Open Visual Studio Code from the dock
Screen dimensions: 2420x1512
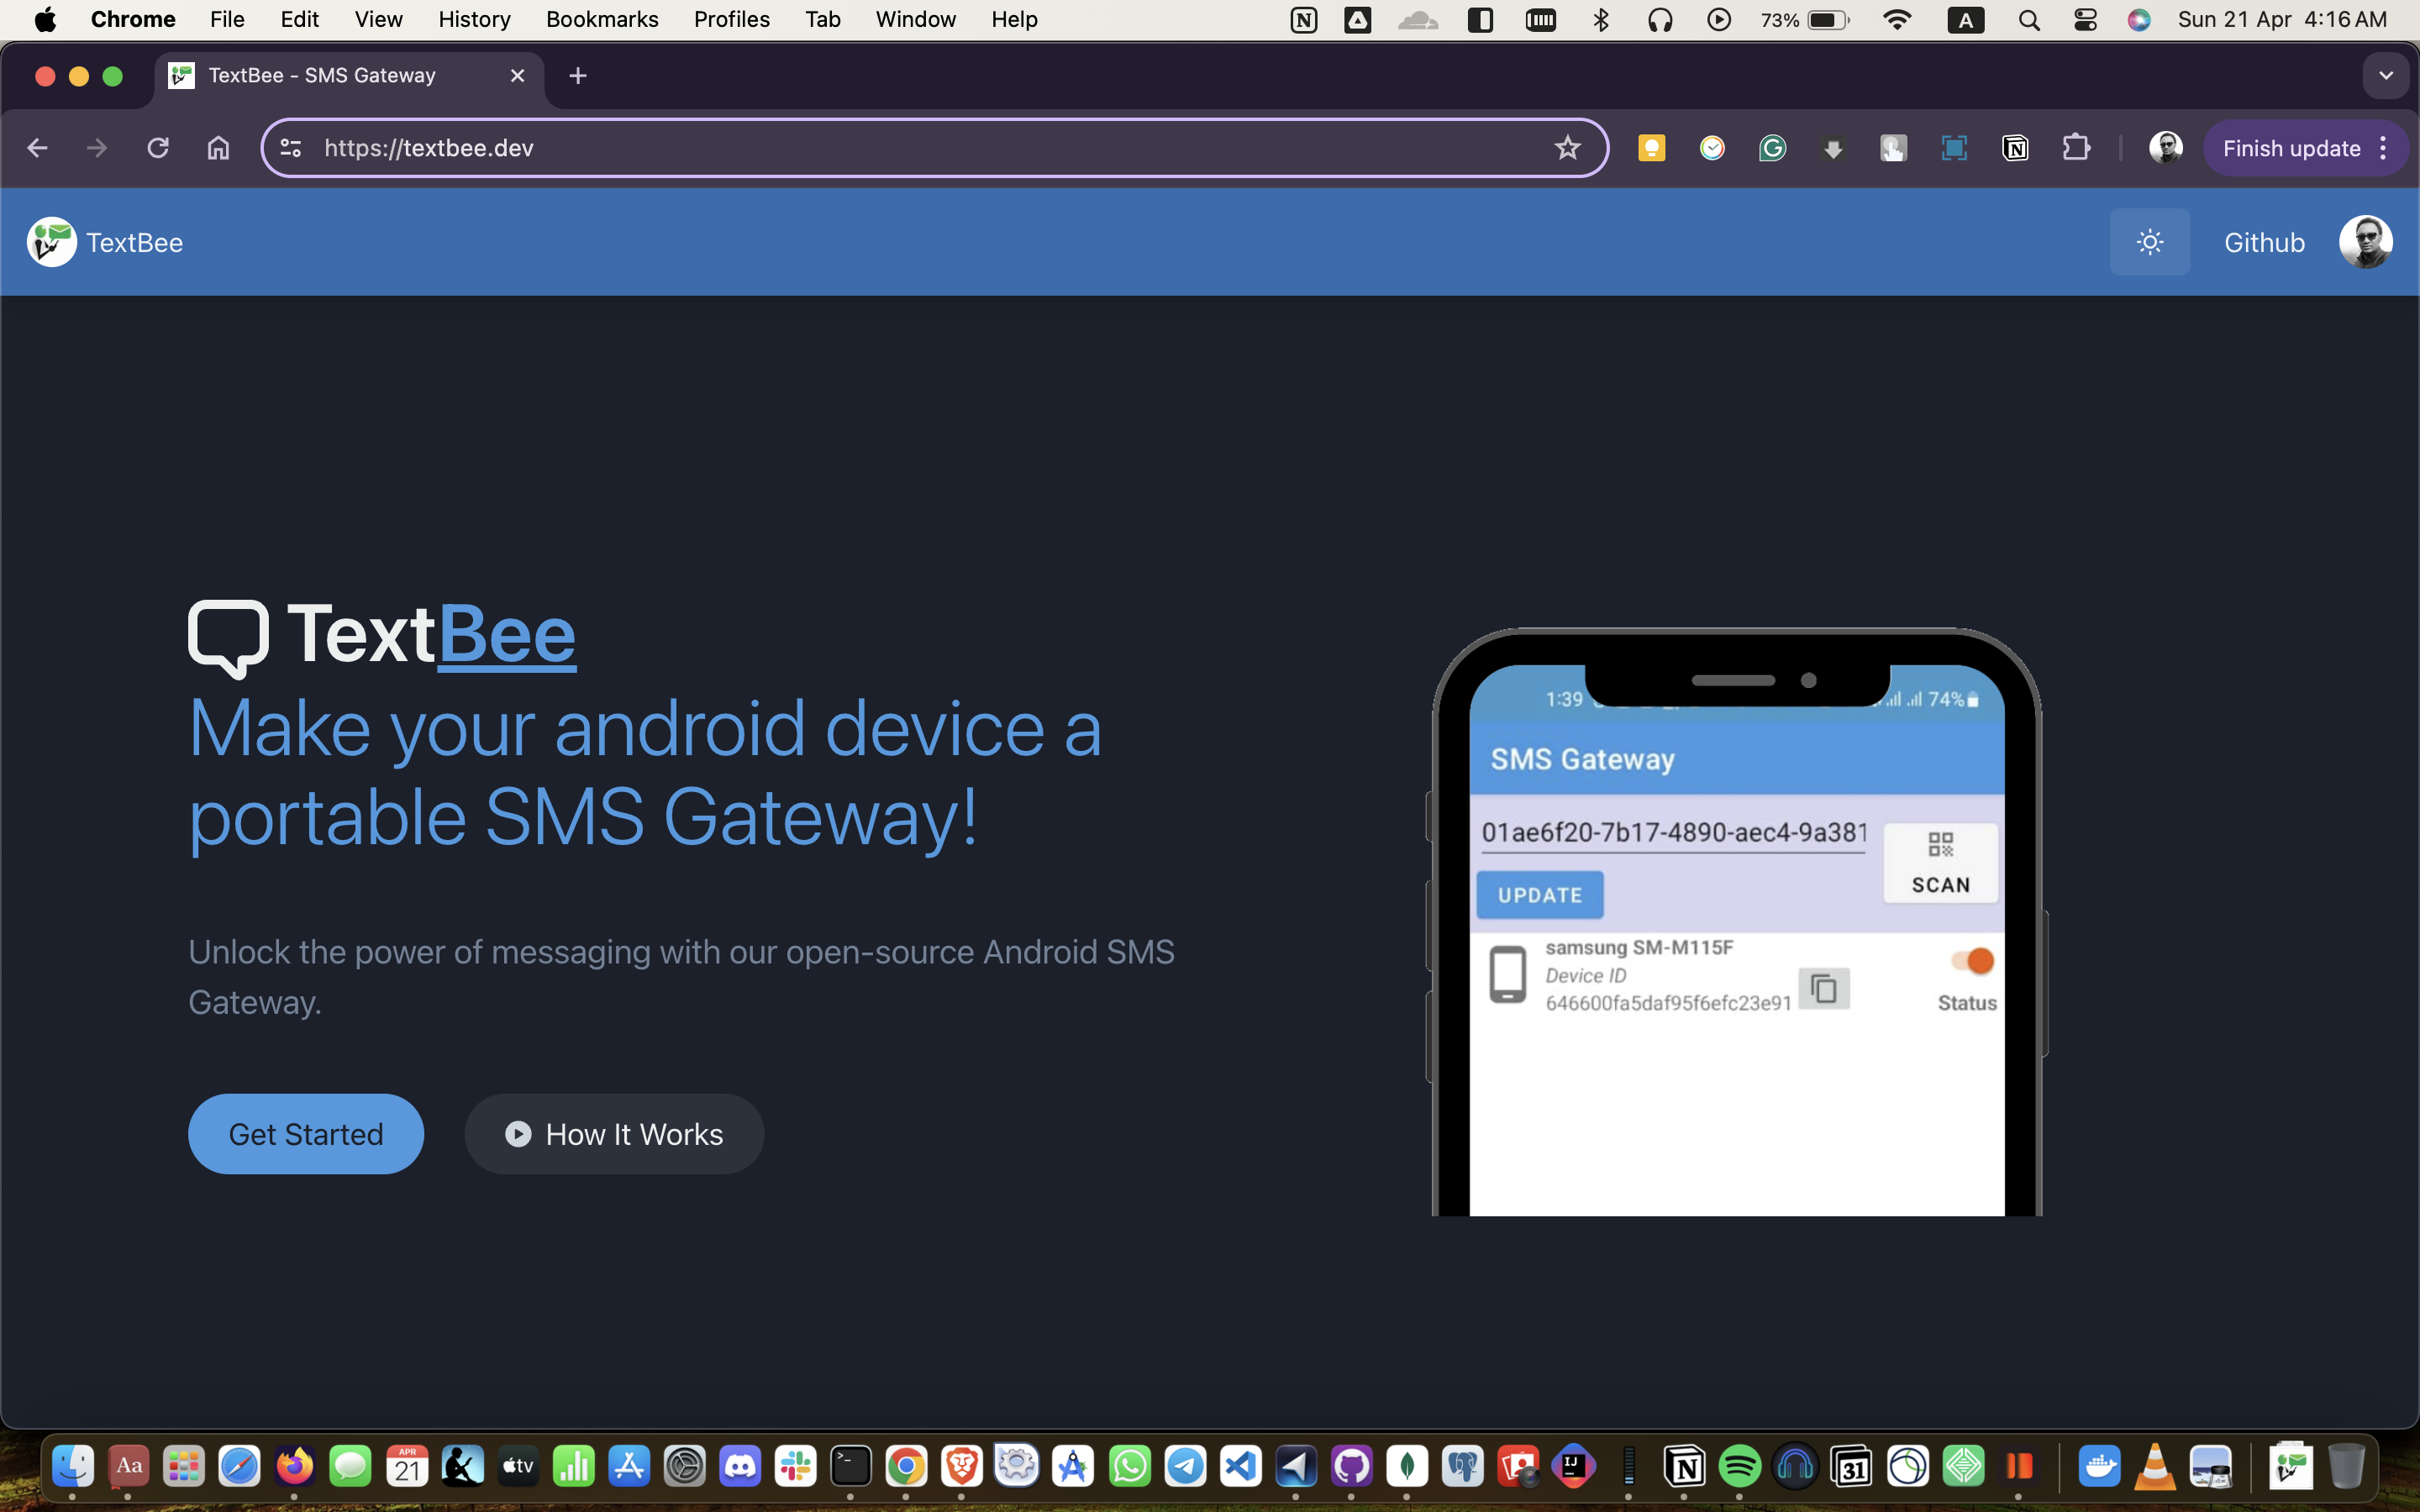(x=1240, y=1466)
